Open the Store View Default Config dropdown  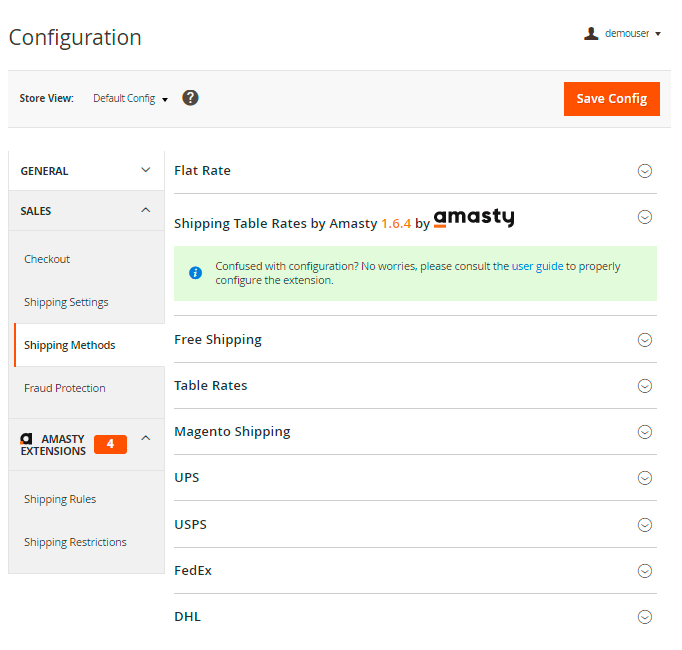tap(130, 99)
